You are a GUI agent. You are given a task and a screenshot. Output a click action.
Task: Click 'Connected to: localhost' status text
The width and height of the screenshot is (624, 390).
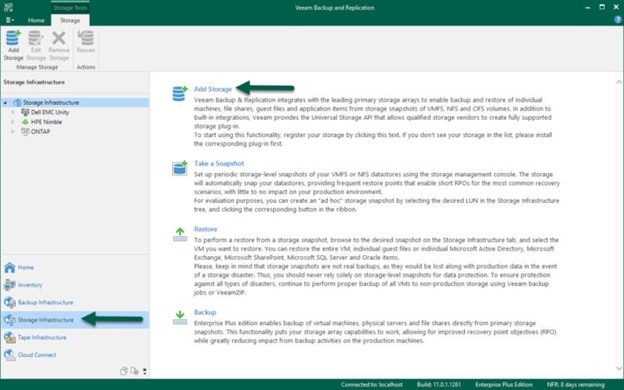pyautogui.click(x=372, y=385)
